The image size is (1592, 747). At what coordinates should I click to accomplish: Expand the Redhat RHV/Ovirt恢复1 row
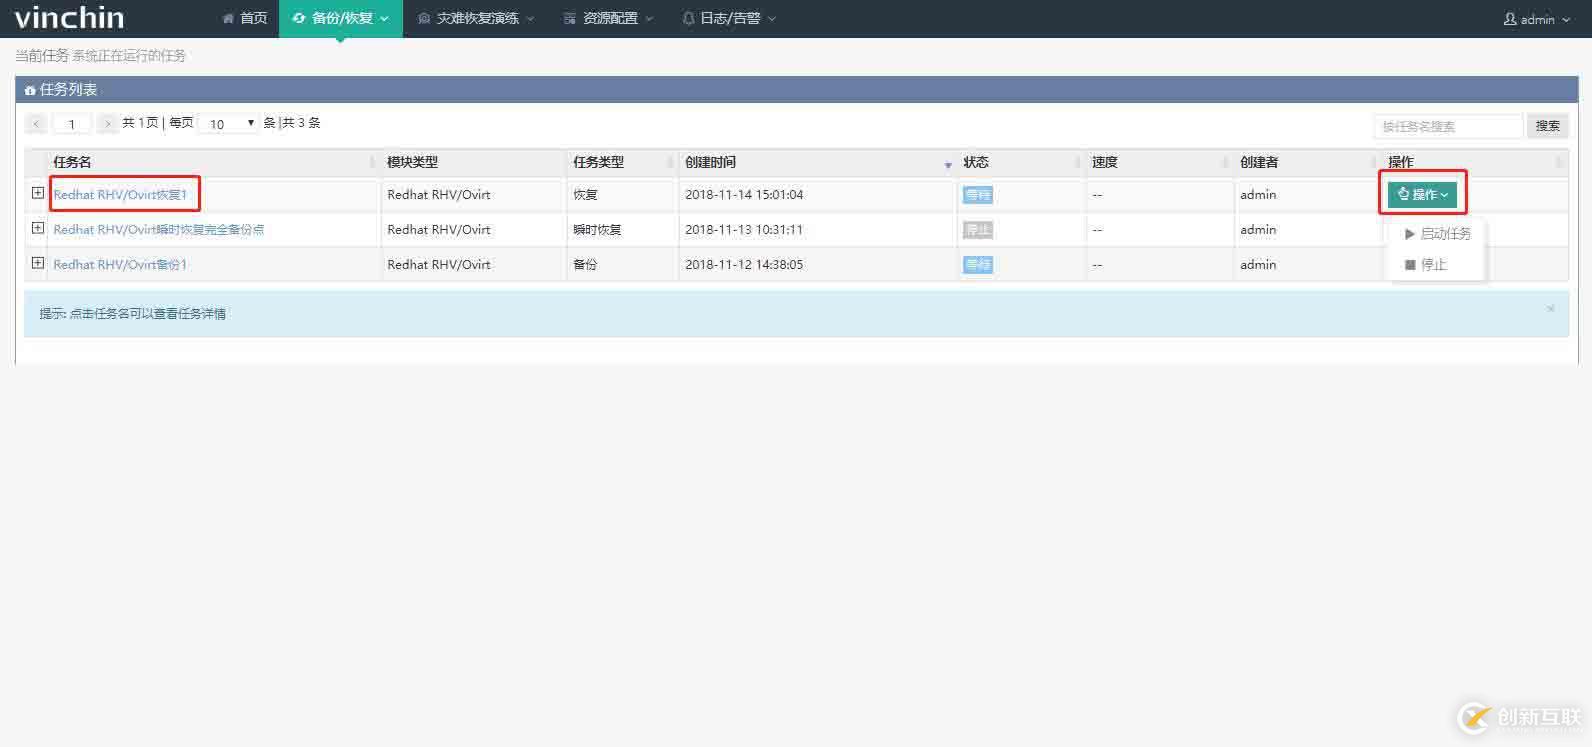[38, 193]
